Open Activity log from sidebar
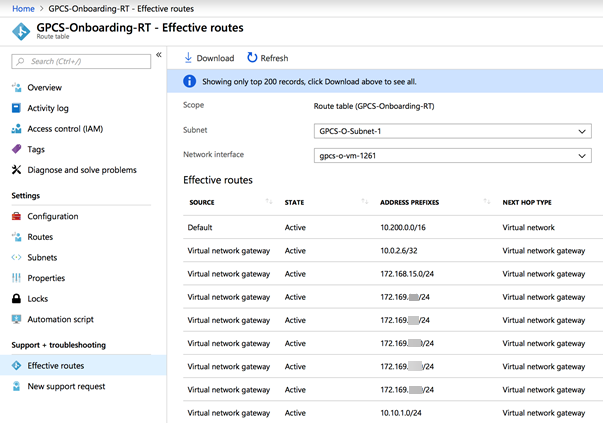The image size is (603, 423). pyautogui.click(x=48, y=108)
